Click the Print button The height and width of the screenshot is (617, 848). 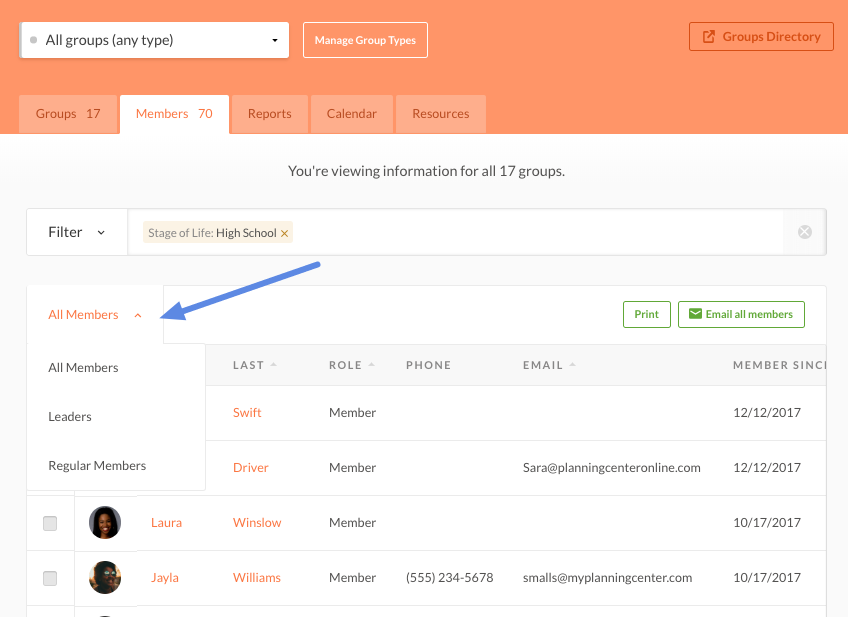click(x=647, y=315)
